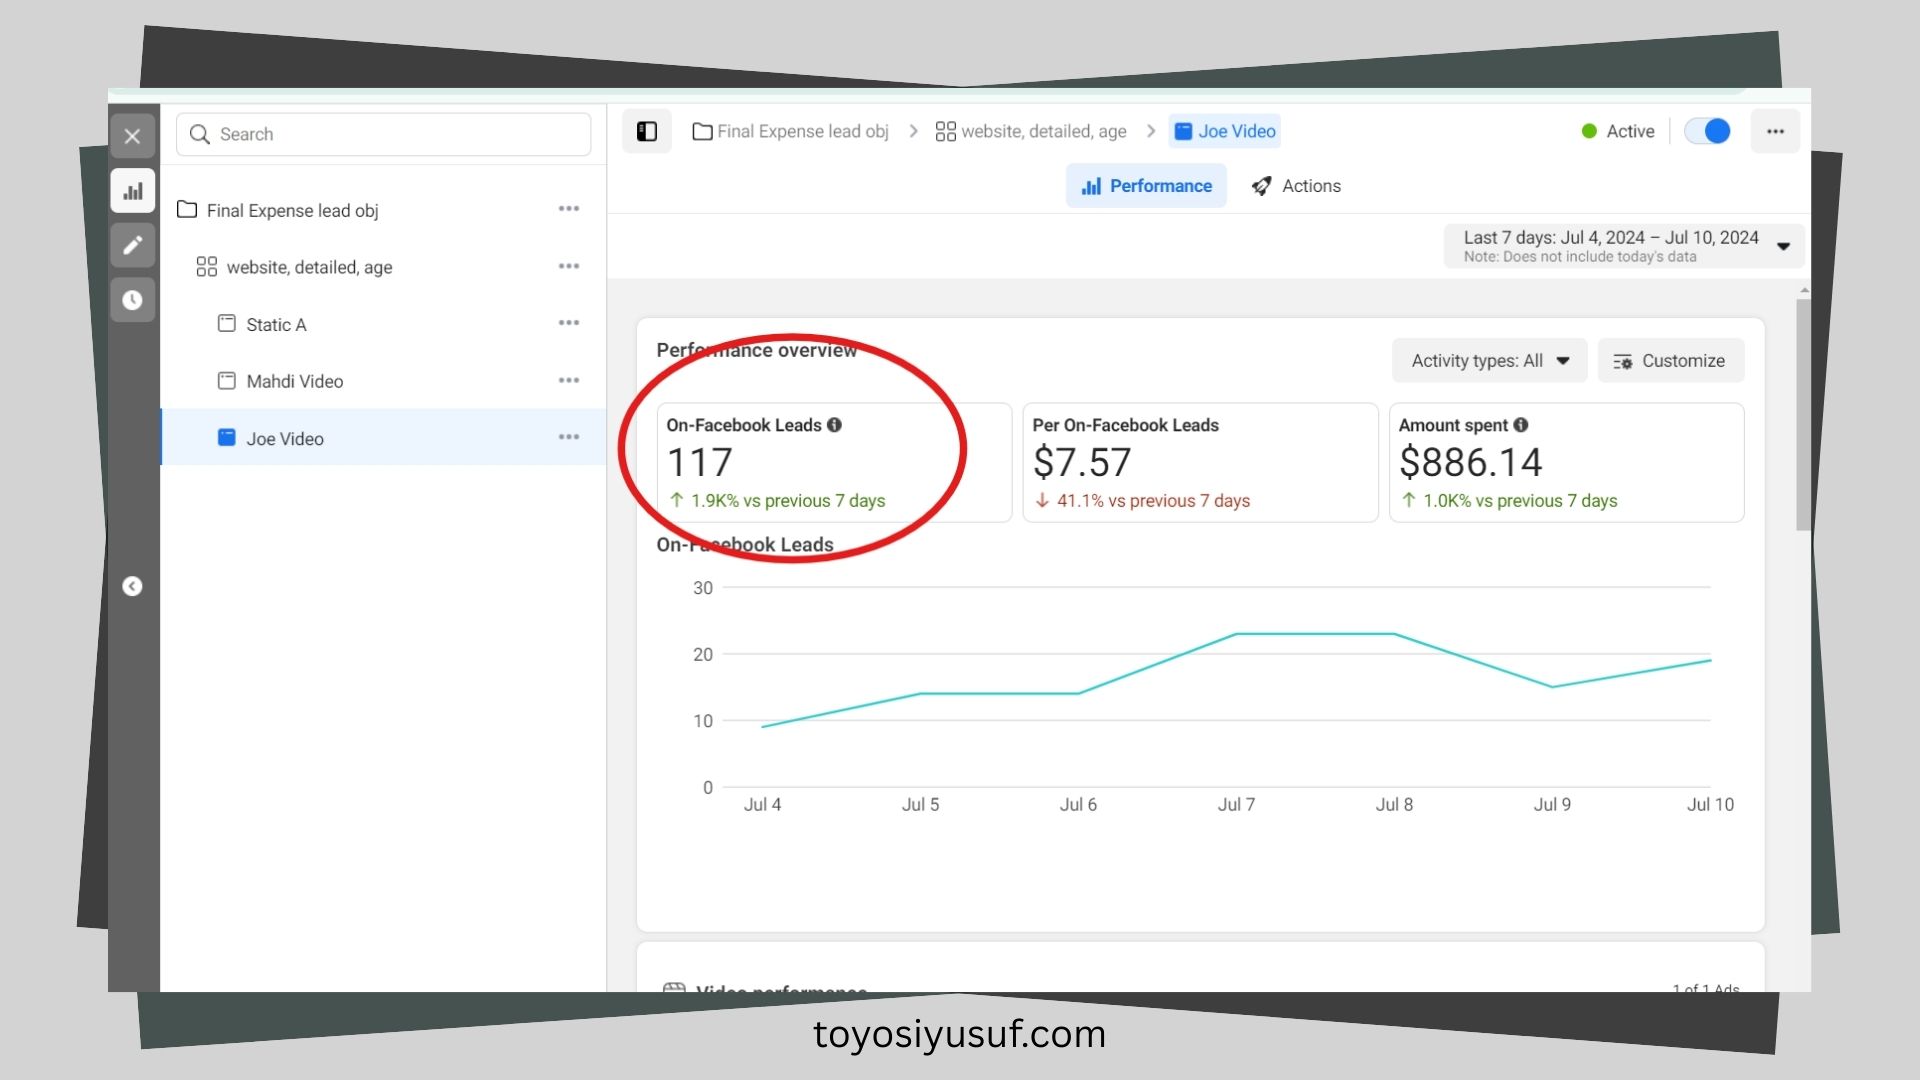
Task: Select website, detailed, age ad set
Action: click(x=383, y=267)
